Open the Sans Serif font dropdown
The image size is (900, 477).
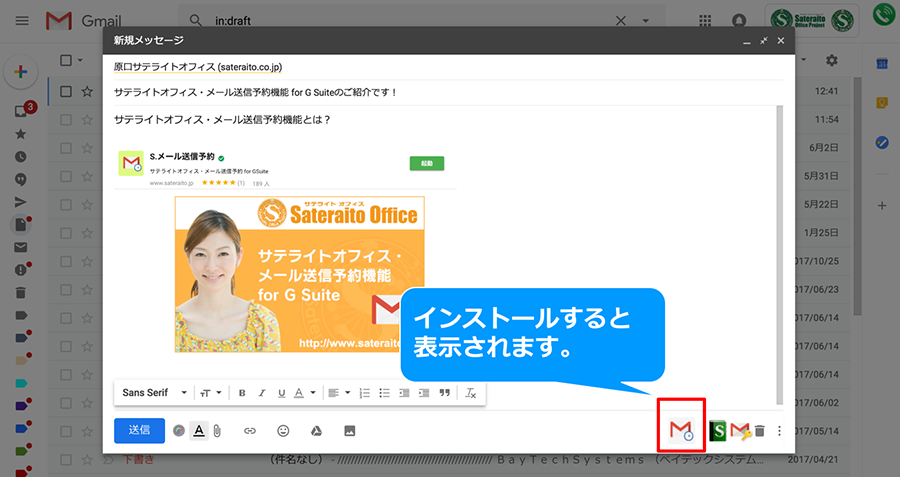click(x=154, y=393)
